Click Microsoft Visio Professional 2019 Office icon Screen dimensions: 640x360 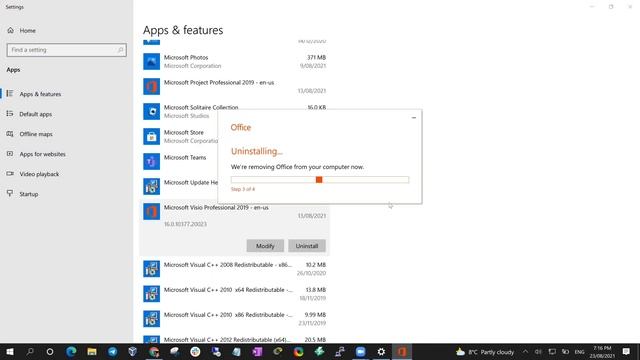(x=151, y=211)
